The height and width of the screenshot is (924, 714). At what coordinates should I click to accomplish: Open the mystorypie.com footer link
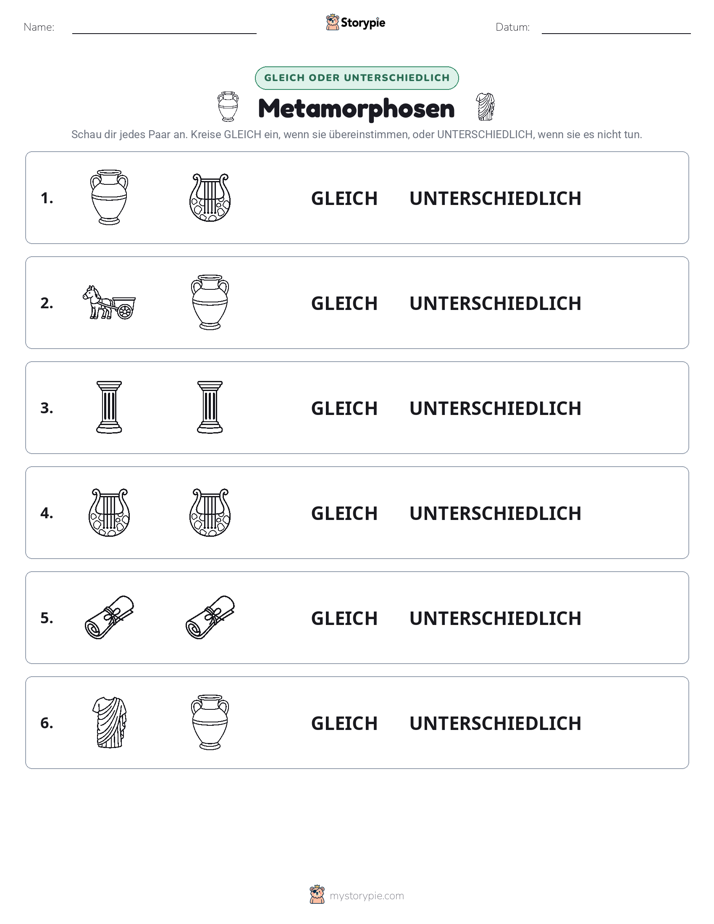356,895
